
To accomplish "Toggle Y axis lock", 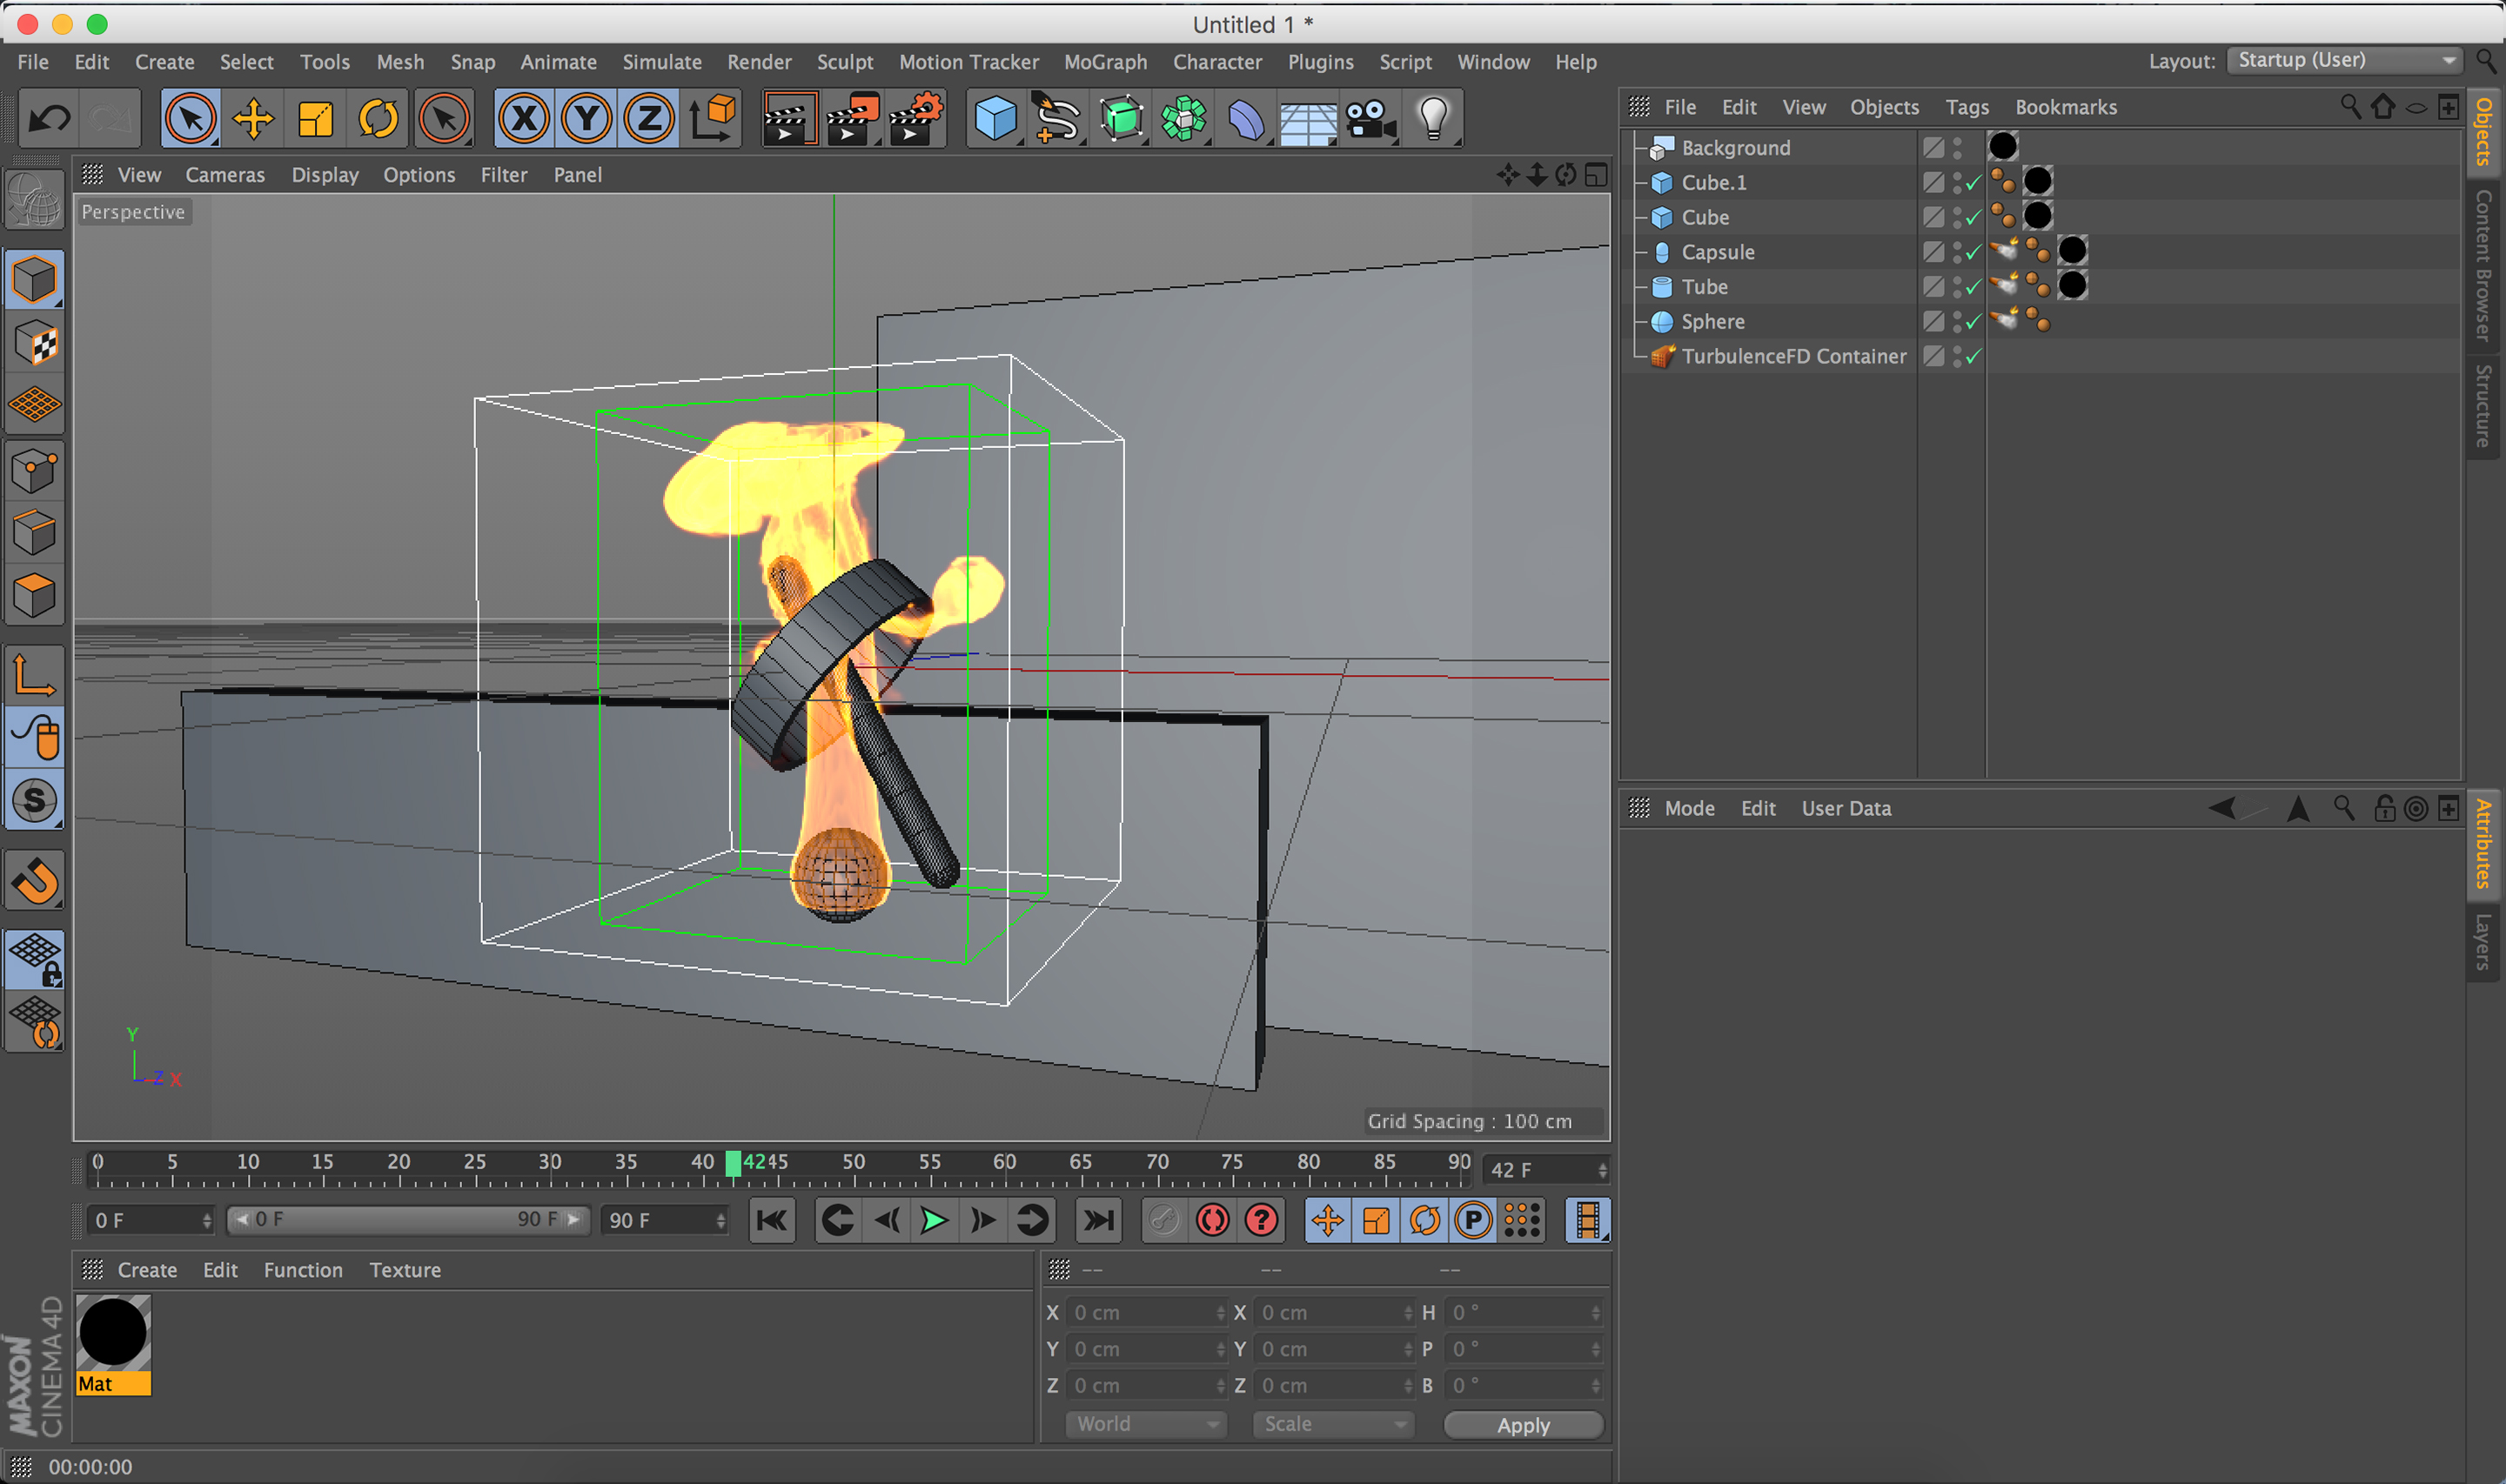I will pos(587,119).
